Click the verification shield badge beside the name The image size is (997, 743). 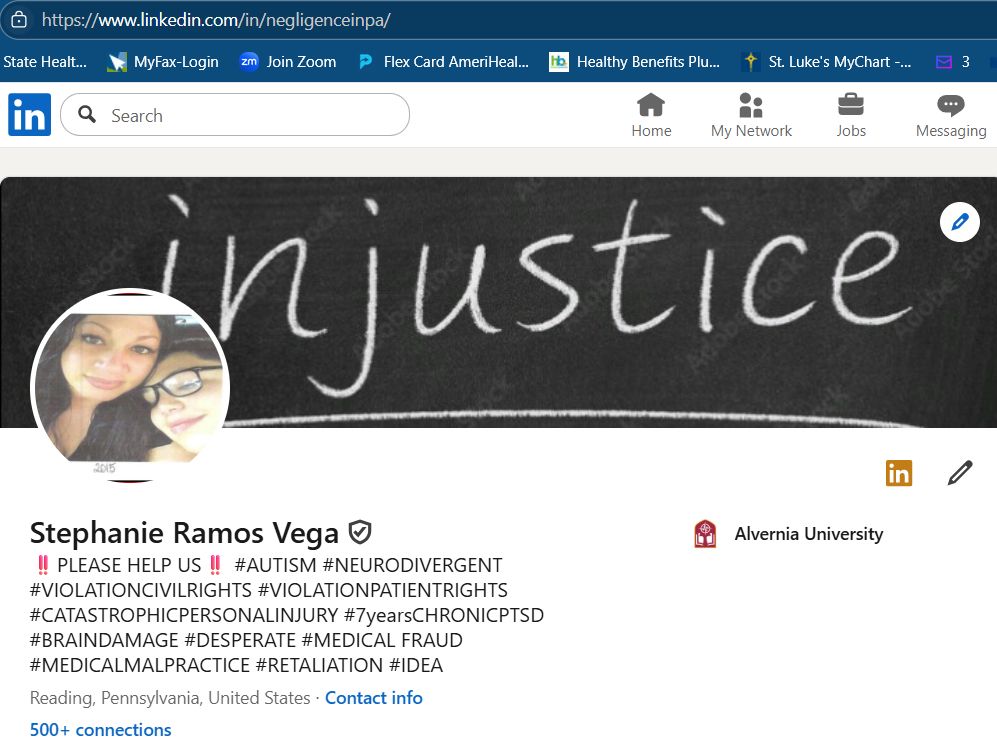[360, 533]
